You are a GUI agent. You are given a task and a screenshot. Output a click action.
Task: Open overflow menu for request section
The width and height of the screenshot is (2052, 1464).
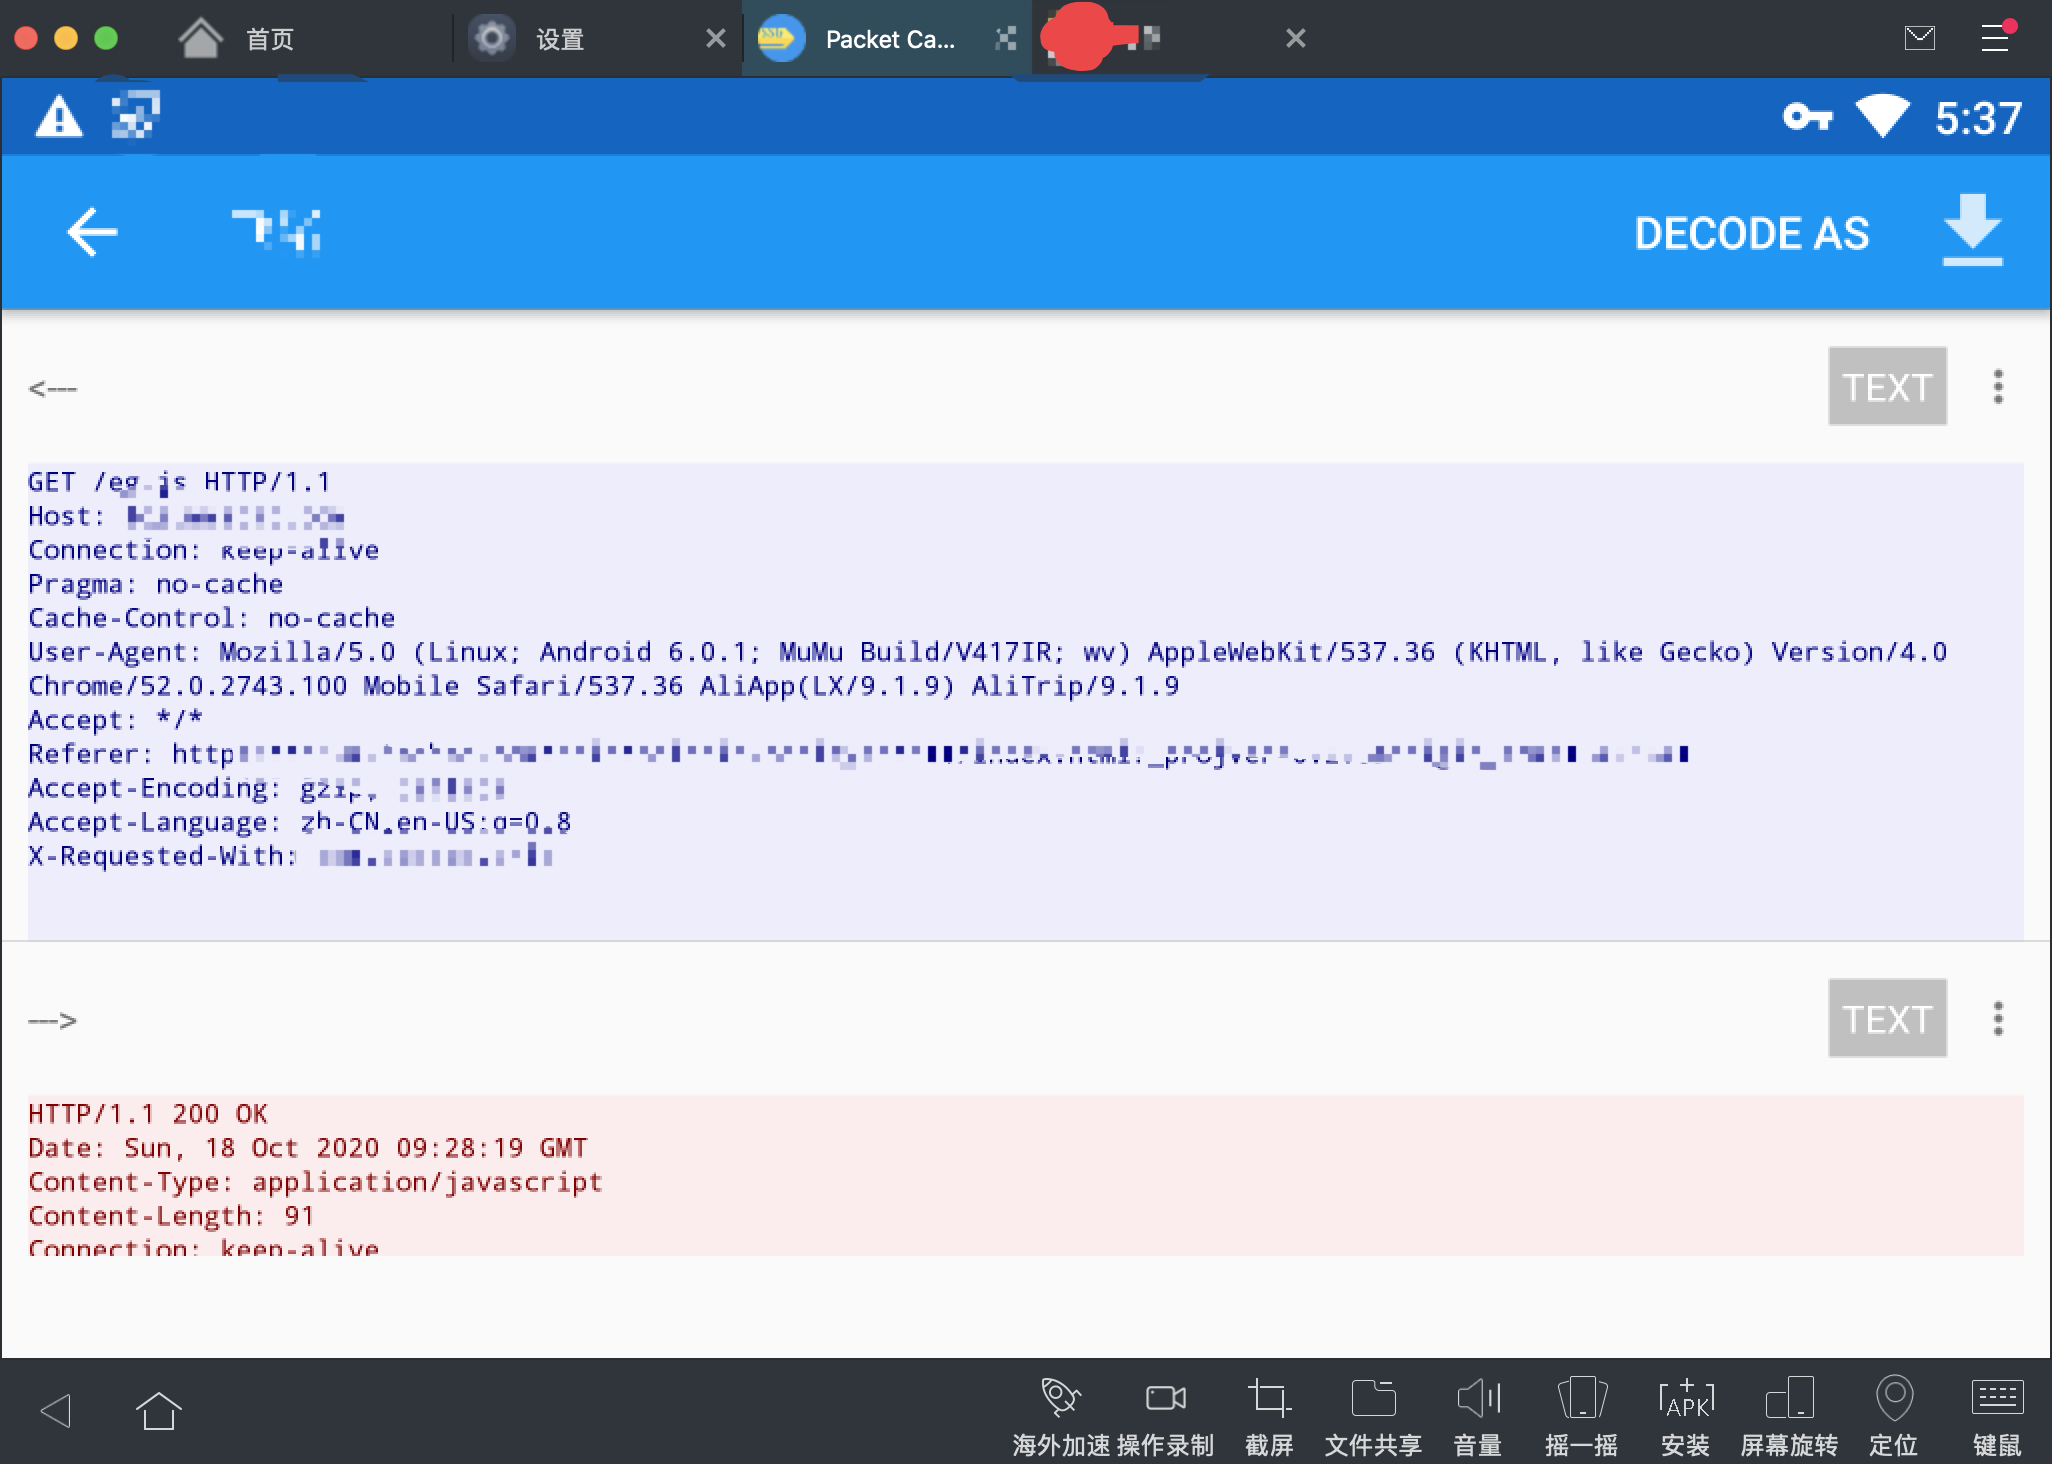[x=1998, y=387]
